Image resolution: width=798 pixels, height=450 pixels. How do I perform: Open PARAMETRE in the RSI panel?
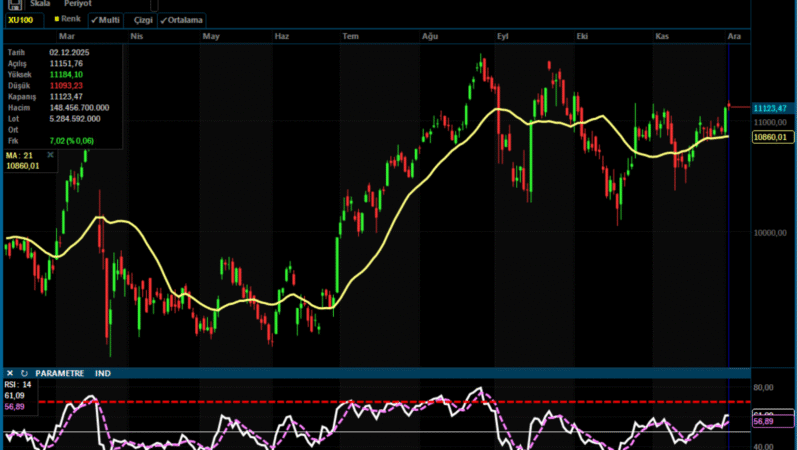point(60,373)
